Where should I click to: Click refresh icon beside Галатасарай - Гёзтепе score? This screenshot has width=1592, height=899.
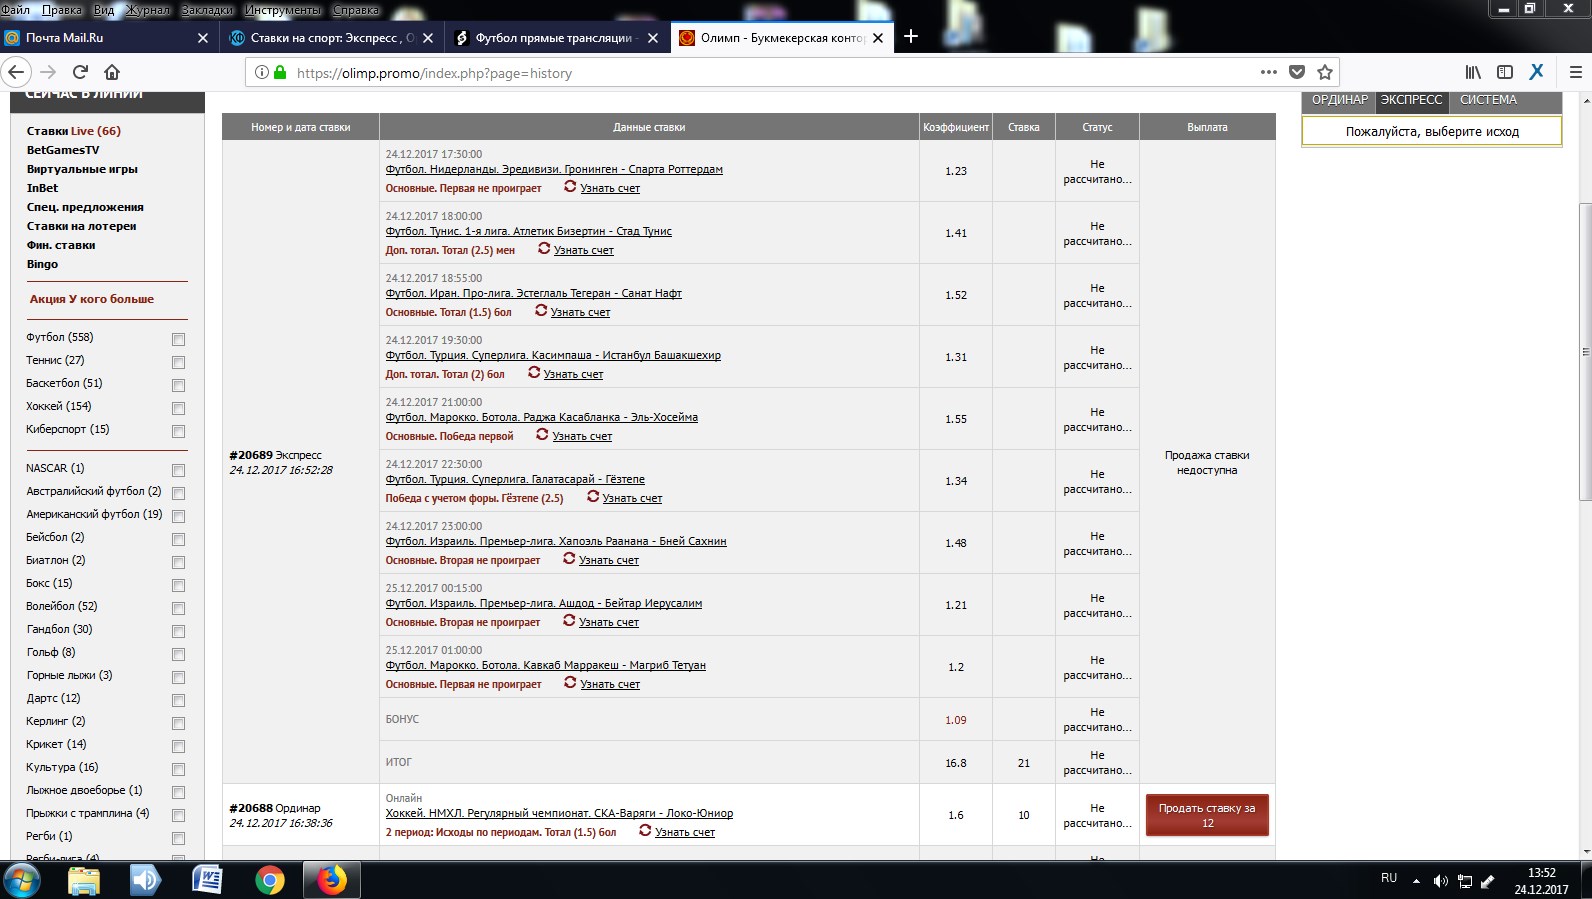pos(593,497)
